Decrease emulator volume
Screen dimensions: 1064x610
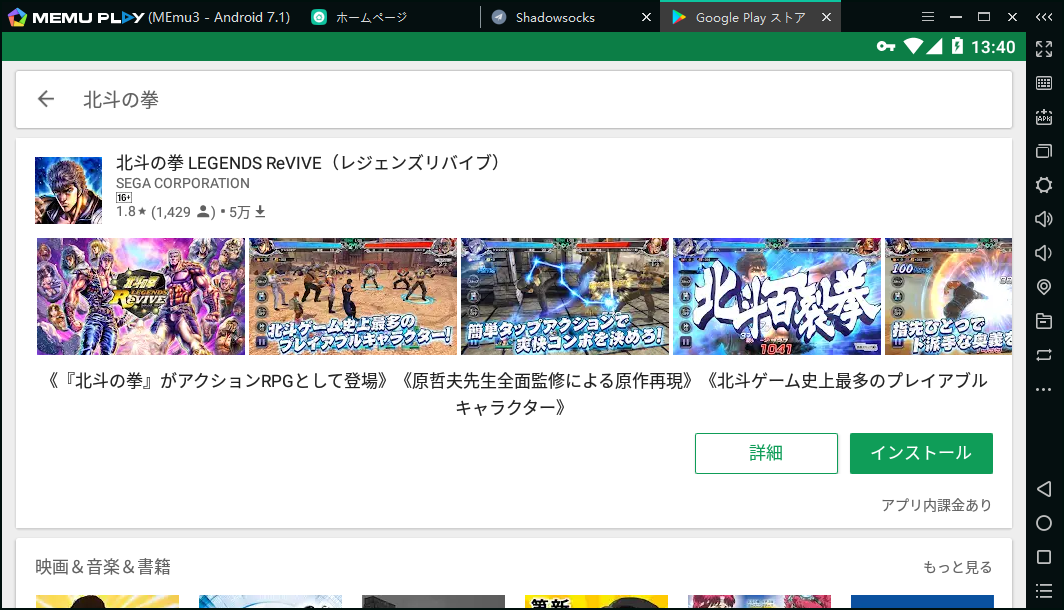1044,252
